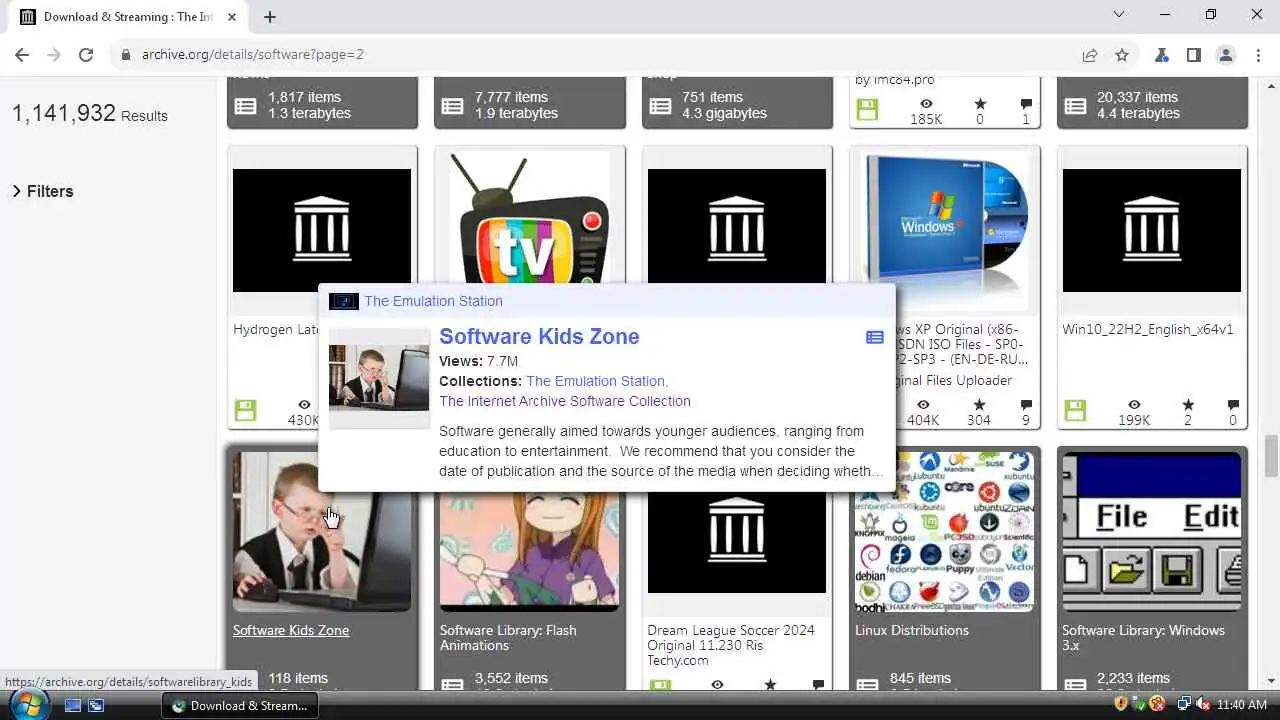
Task: Open the Chrome side panel icon
Action: tap(1194, 55)
